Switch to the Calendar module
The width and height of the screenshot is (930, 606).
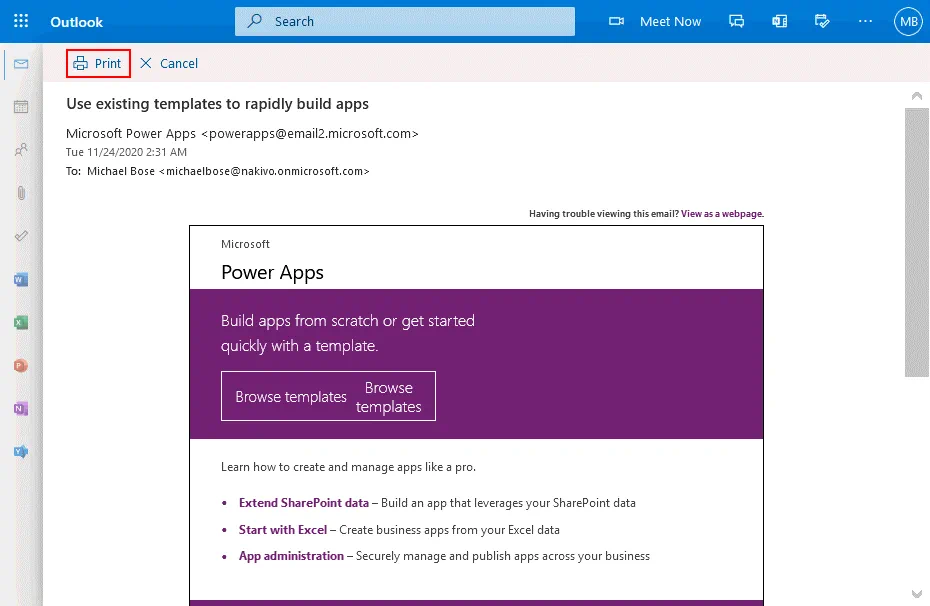coord(21,107)
